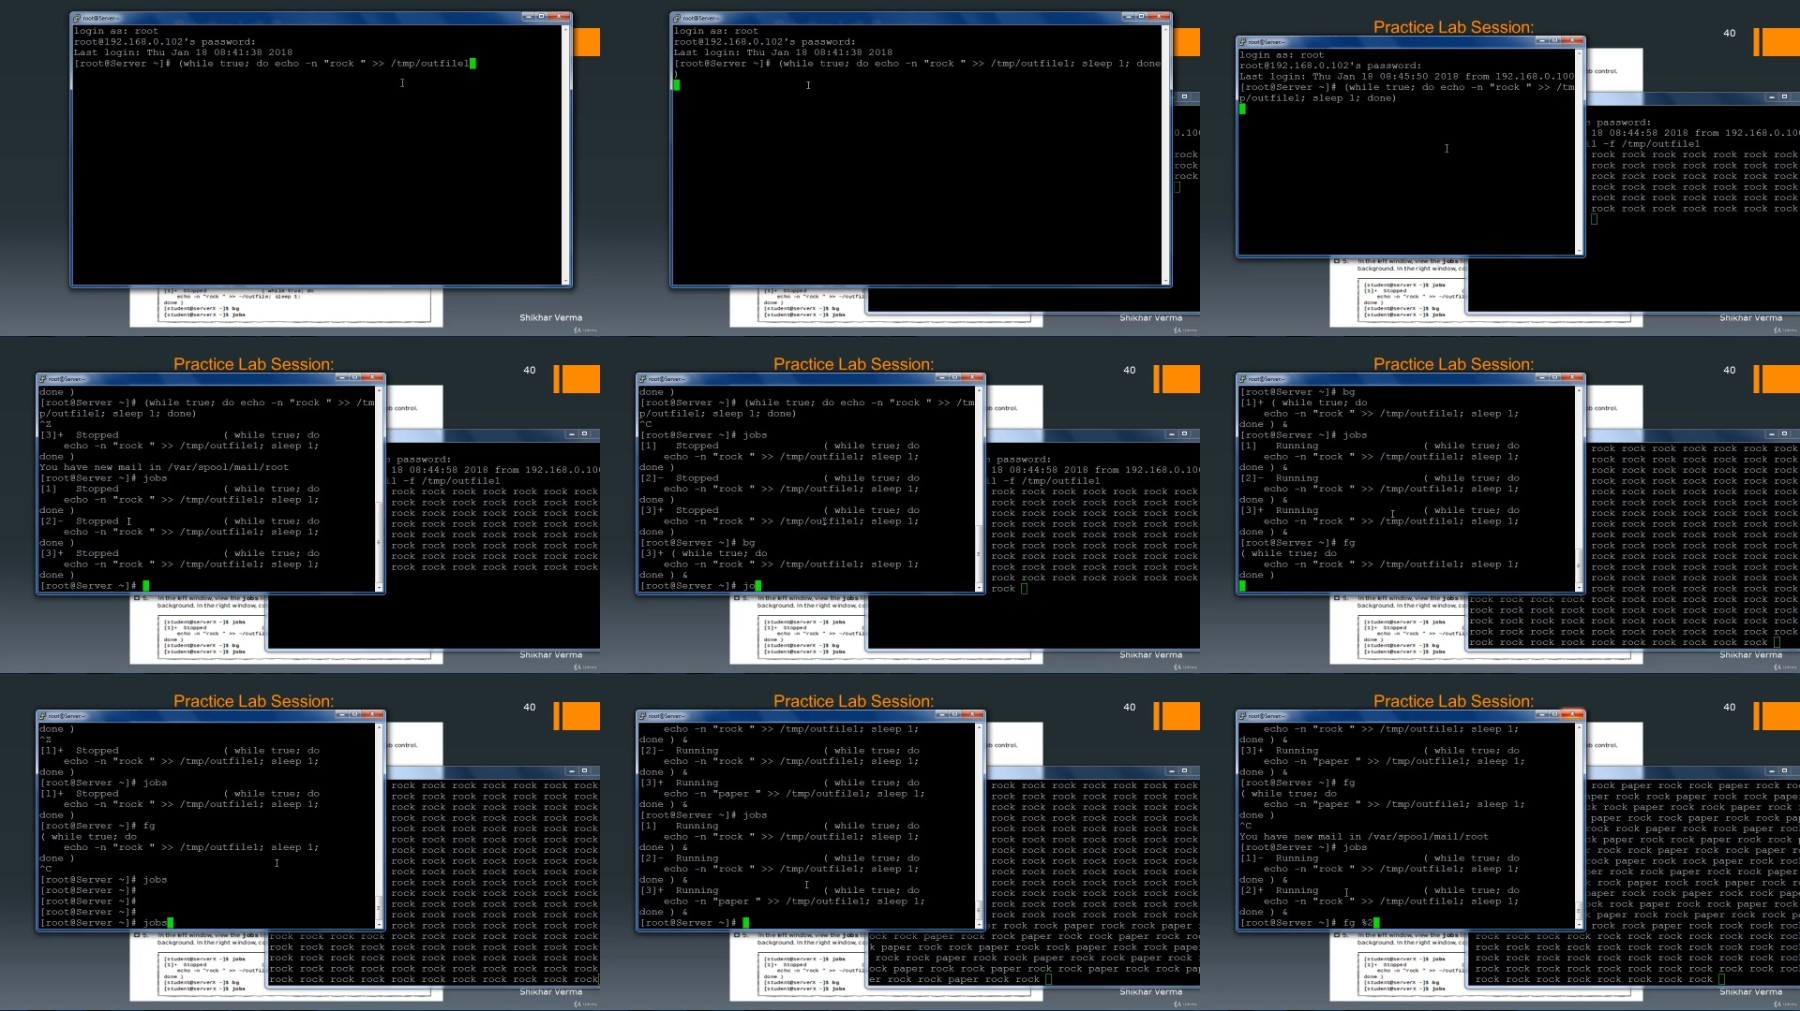Image resolution: width=1800 pixels, height=1011 pixels.
Task: Click the 'fg %2' prompt line in the bottom-right frame
Action: point(1308,923)
